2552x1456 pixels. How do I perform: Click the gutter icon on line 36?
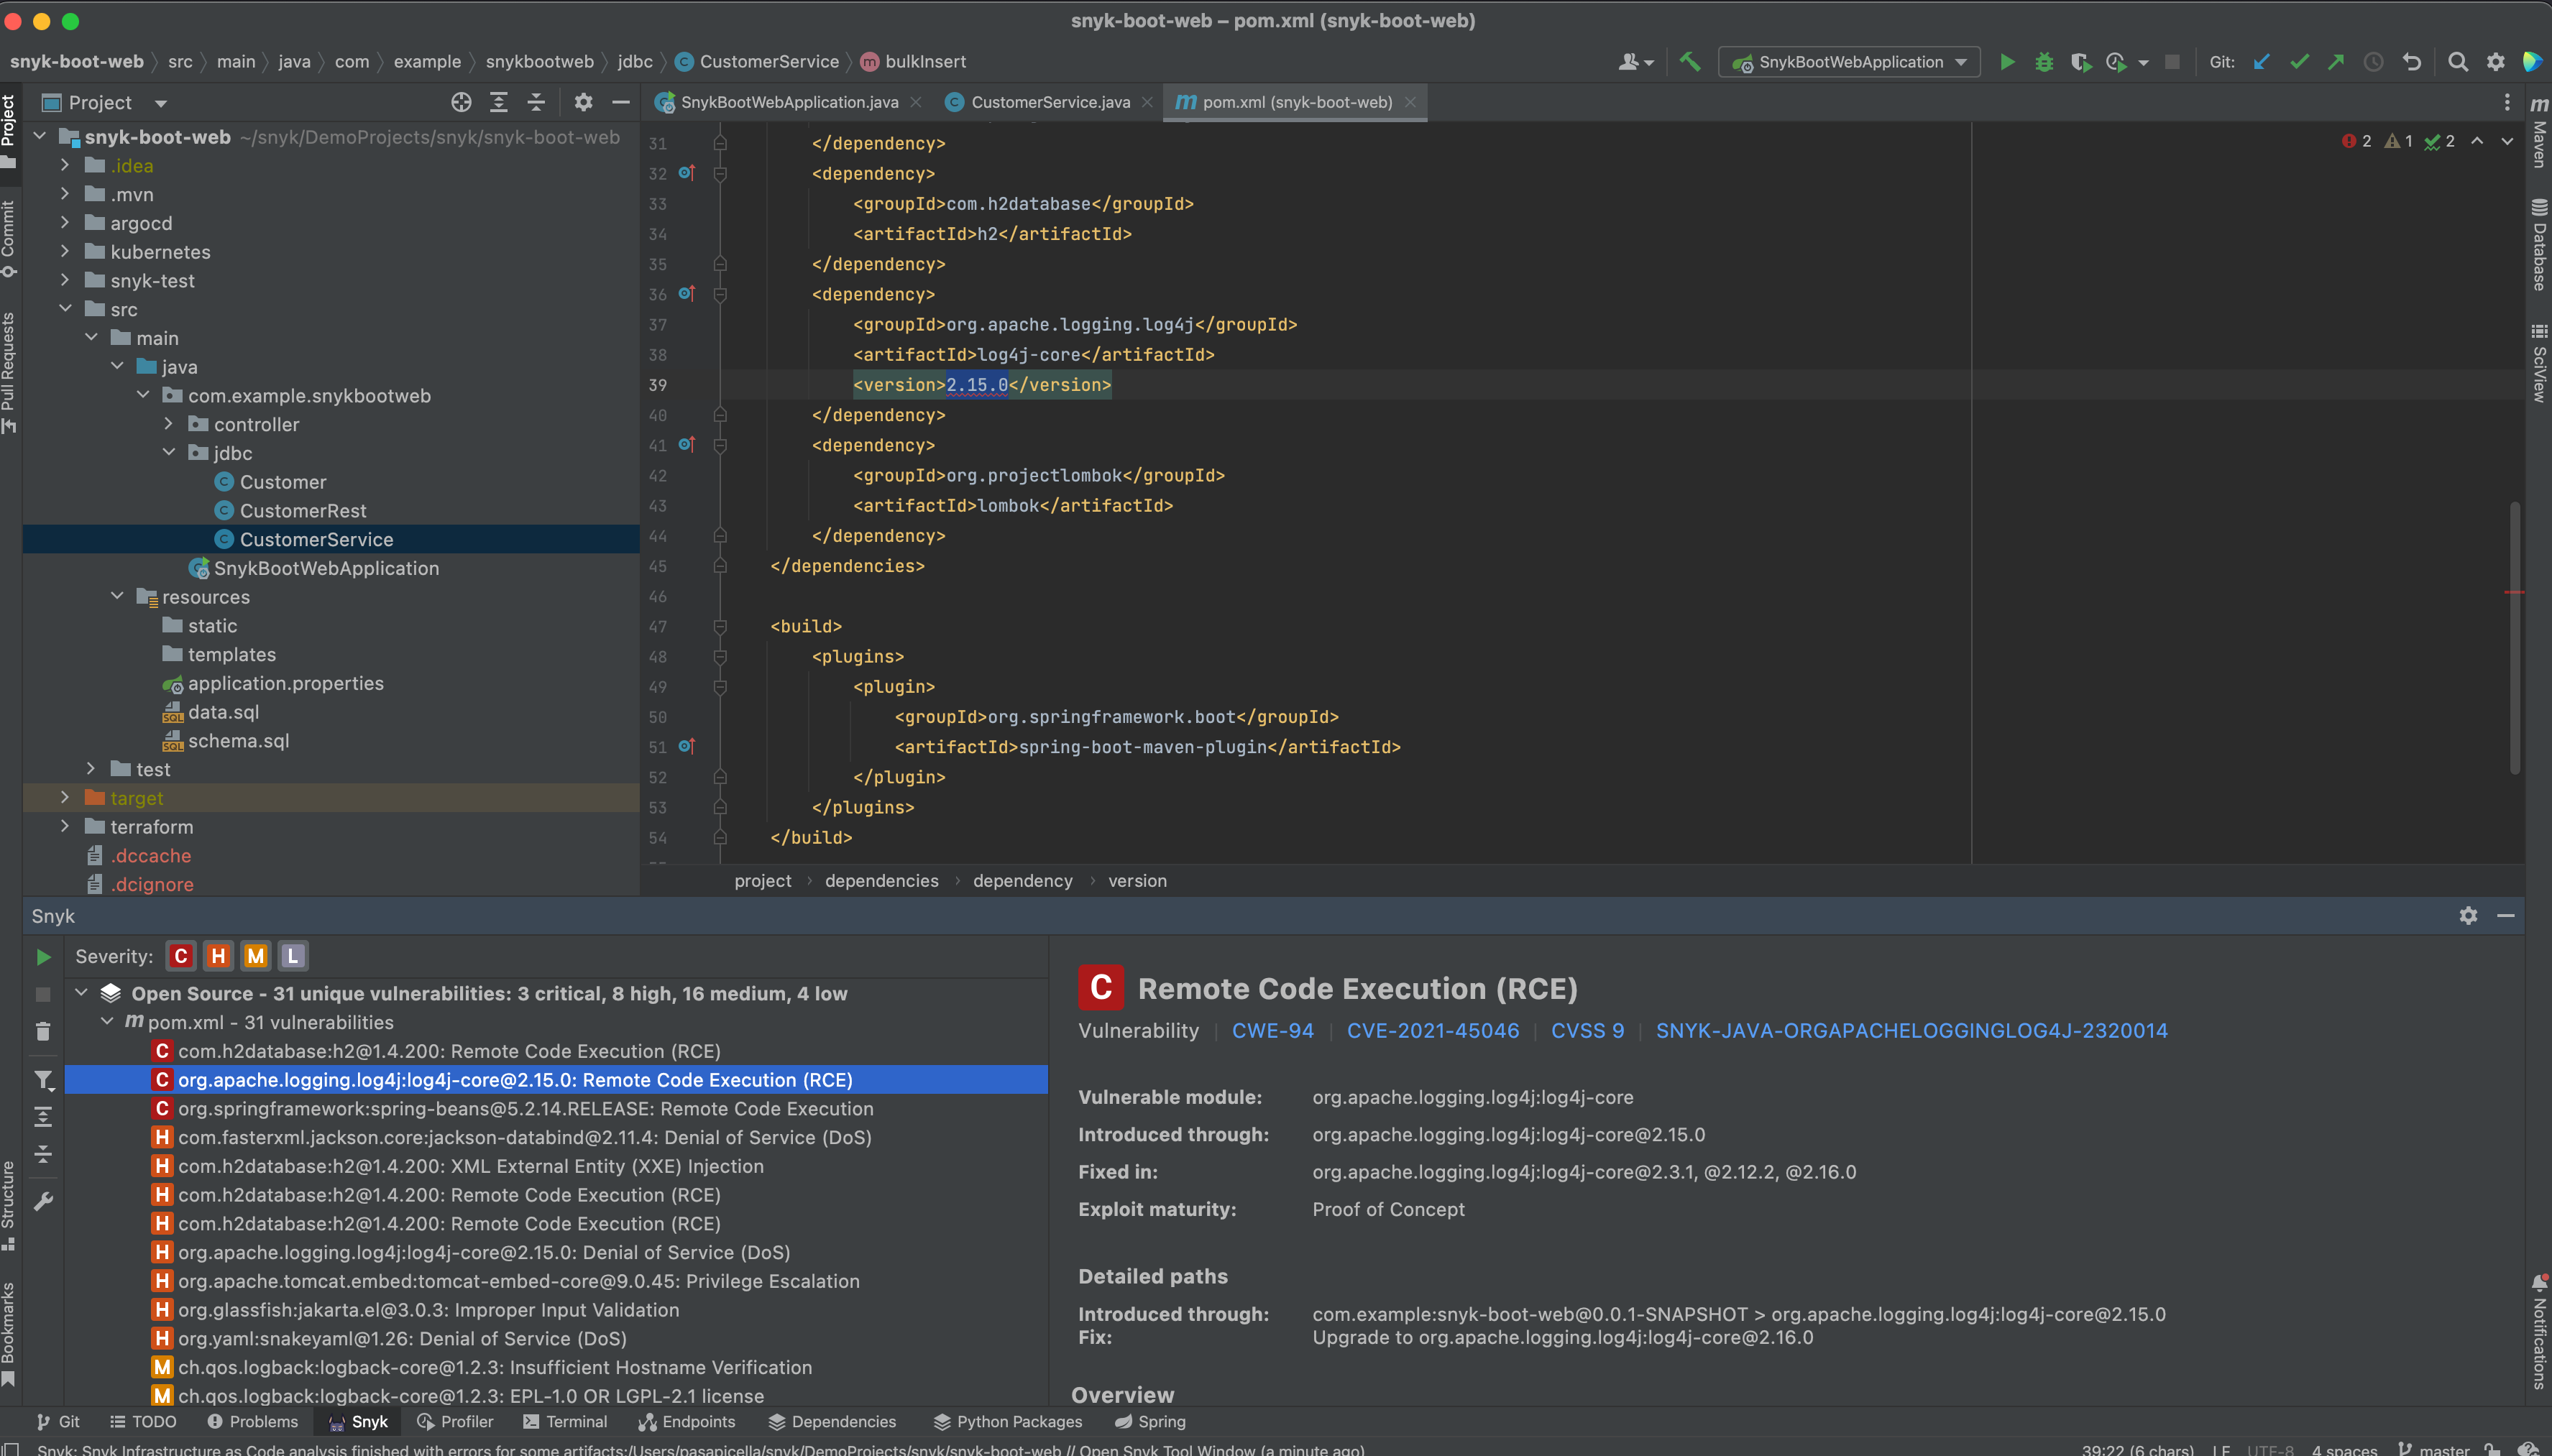[x=686, y=293]
